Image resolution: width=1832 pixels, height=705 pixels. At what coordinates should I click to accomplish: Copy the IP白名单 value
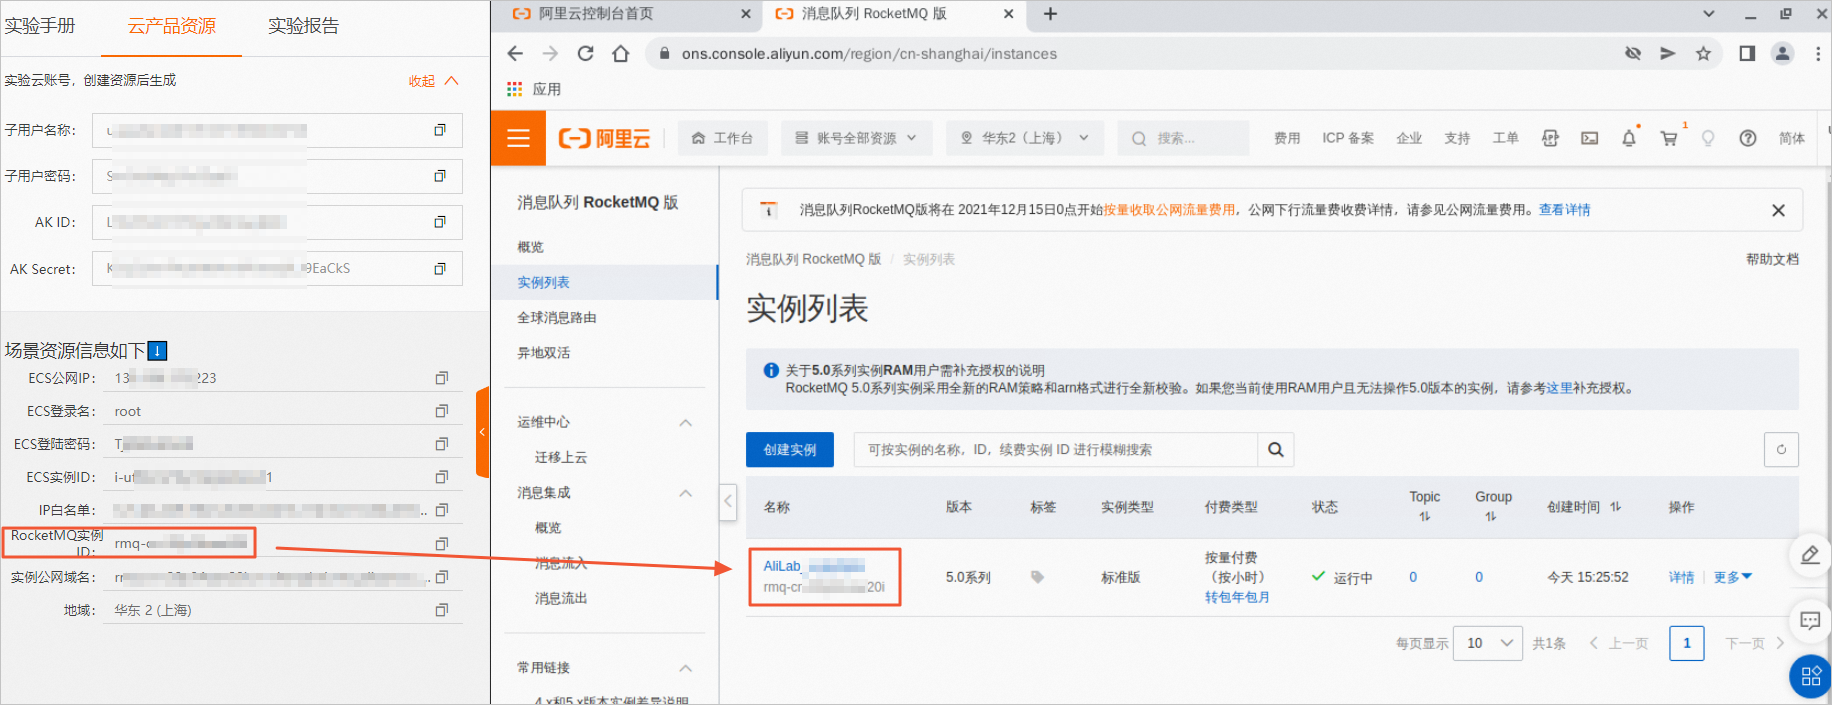[x=441, y=510]
